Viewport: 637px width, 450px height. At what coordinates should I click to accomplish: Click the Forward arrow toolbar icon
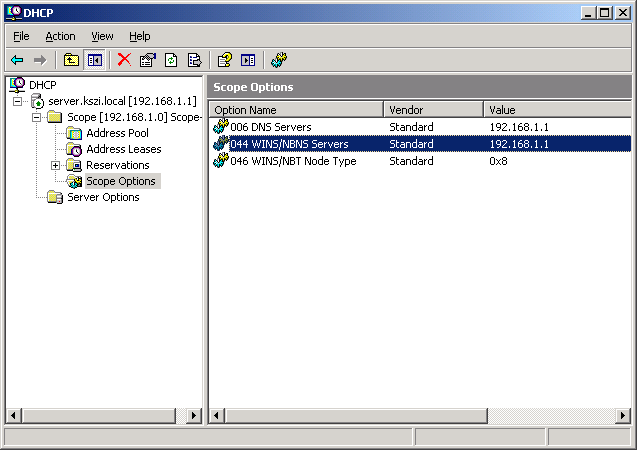tap(40, 61)
